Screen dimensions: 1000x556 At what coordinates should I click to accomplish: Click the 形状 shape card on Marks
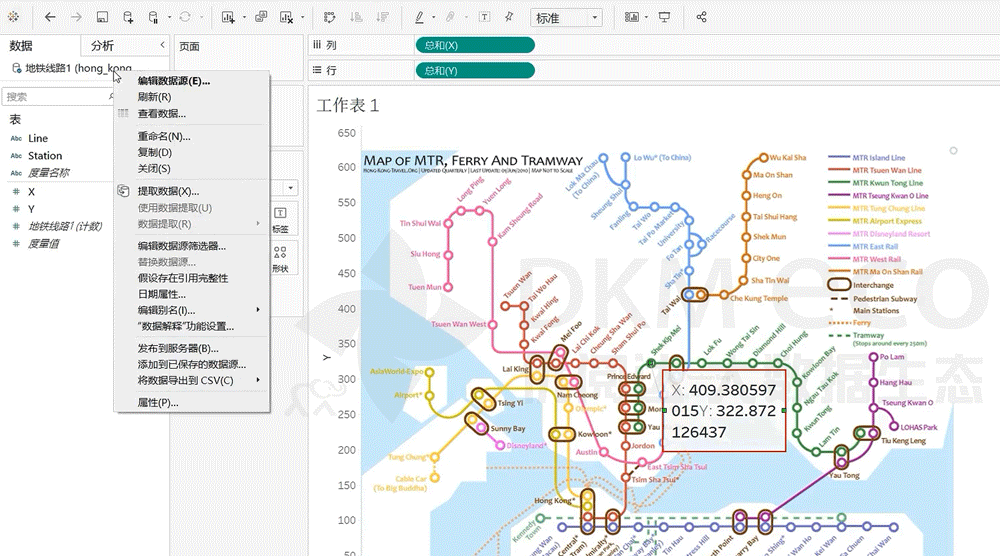click(x=280, y=259)
